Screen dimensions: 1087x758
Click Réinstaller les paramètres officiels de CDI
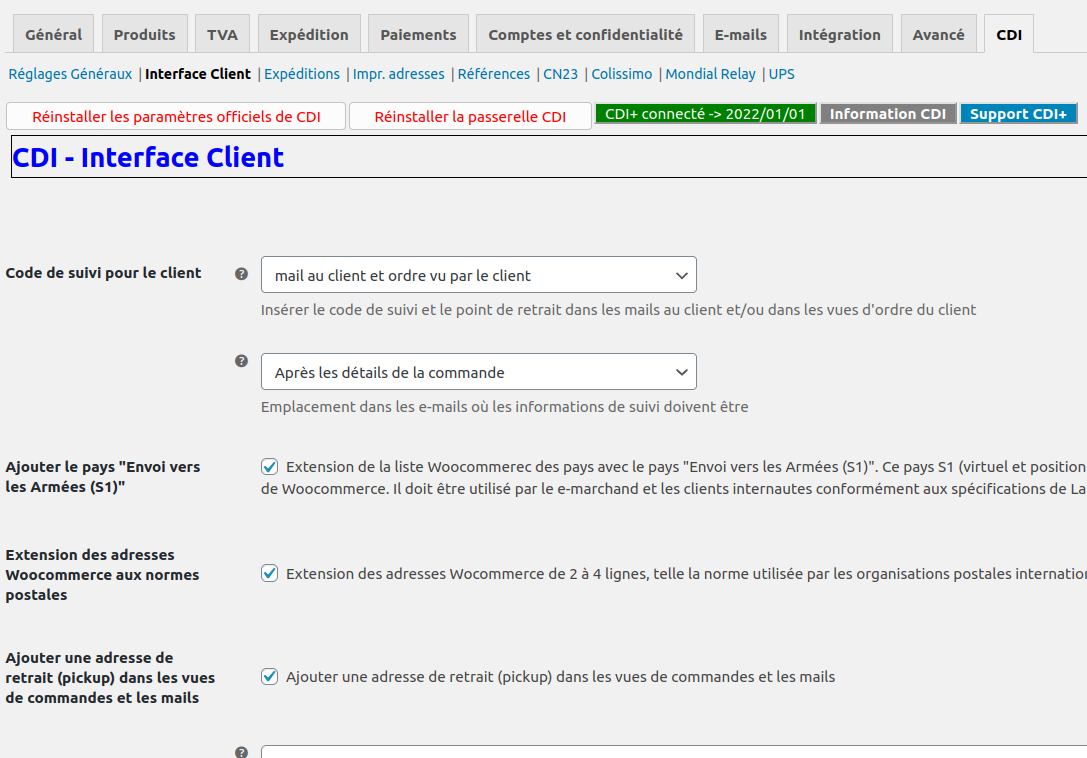coord(176,117)
